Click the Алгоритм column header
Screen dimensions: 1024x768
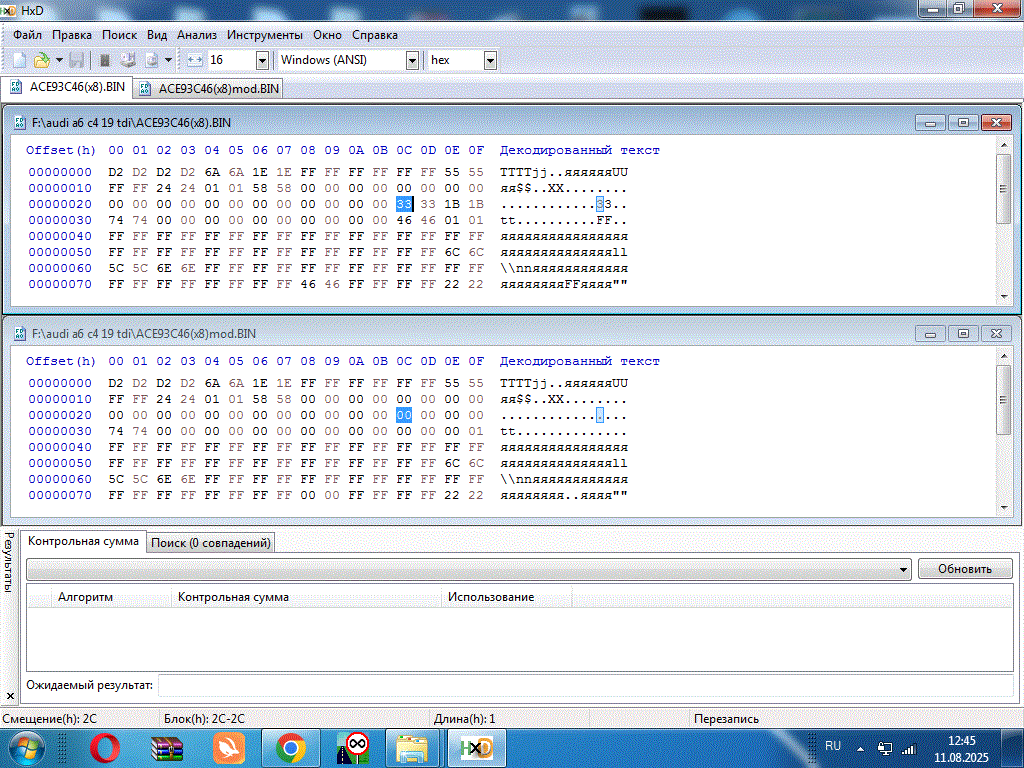click(111, 597)
